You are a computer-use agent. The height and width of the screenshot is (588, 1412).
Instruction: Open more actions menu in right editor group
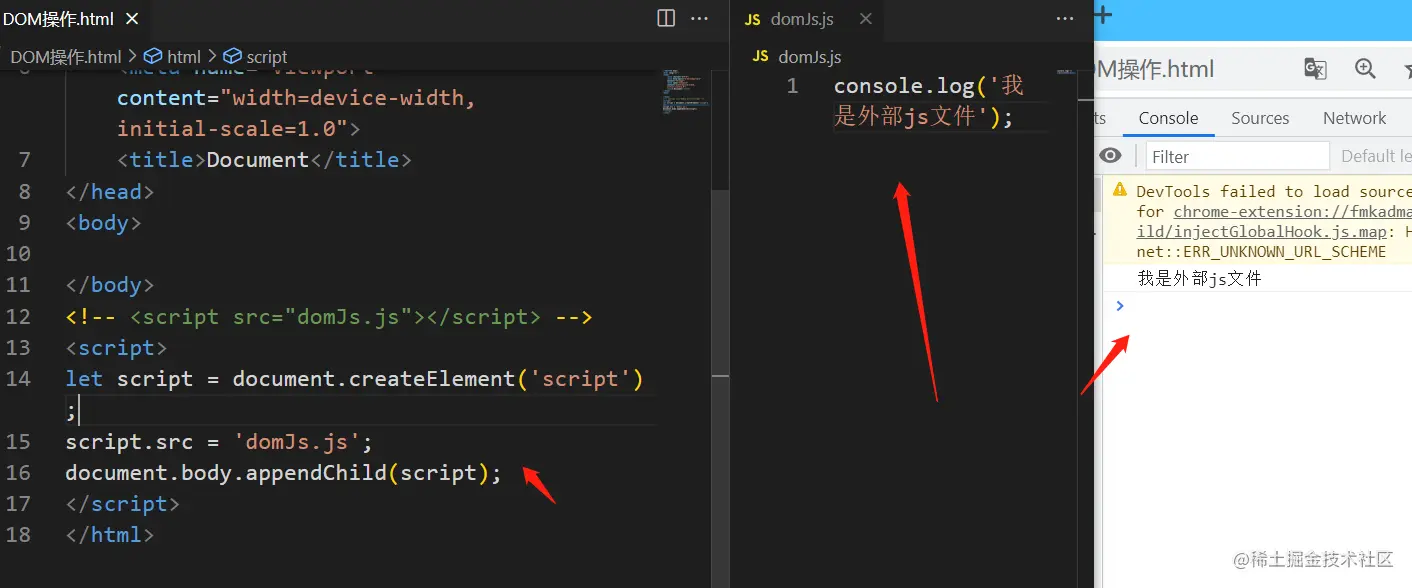click(x=1067, y=18)
